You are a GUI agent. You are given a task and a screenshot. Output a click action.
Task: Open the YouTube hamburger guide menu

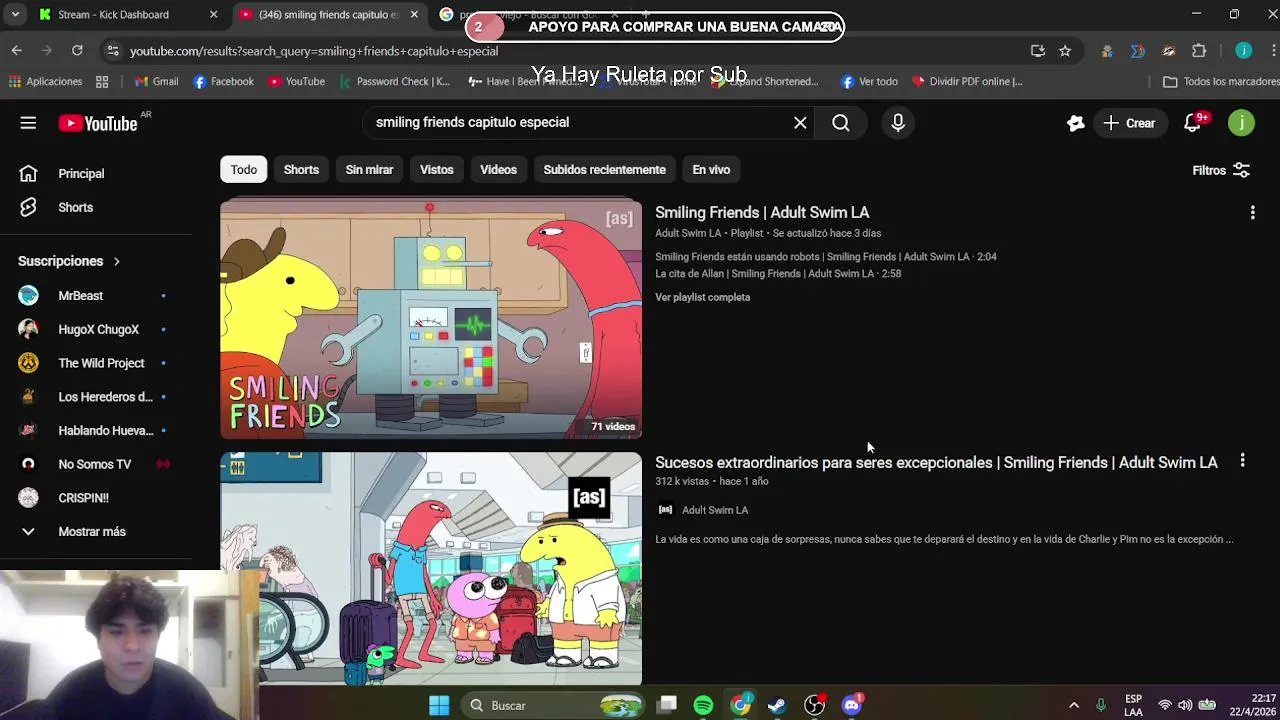pyautogui.click(x=28, y=123)
